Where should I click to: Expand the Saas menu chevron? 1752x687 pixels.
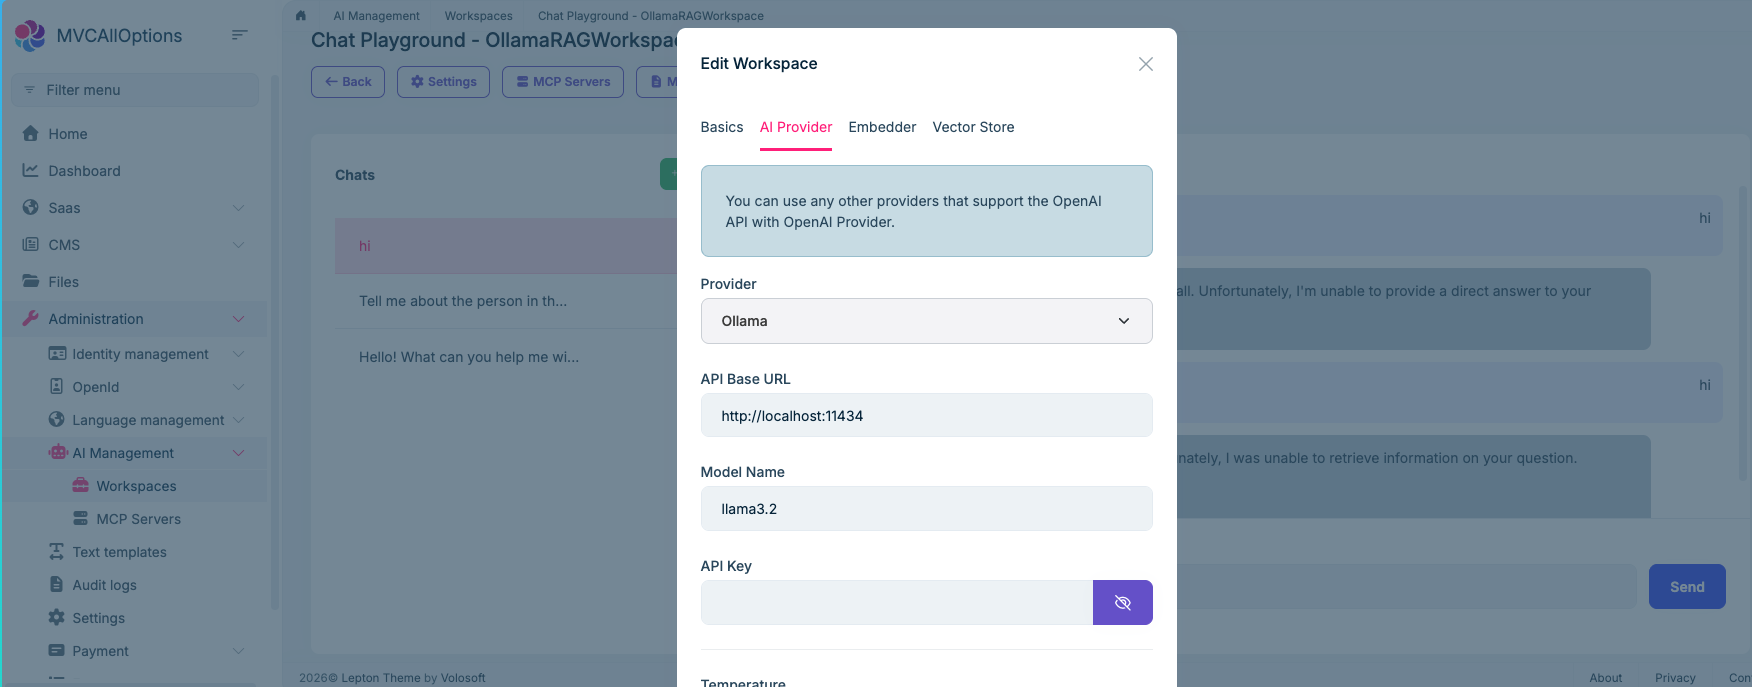[238, 208]
